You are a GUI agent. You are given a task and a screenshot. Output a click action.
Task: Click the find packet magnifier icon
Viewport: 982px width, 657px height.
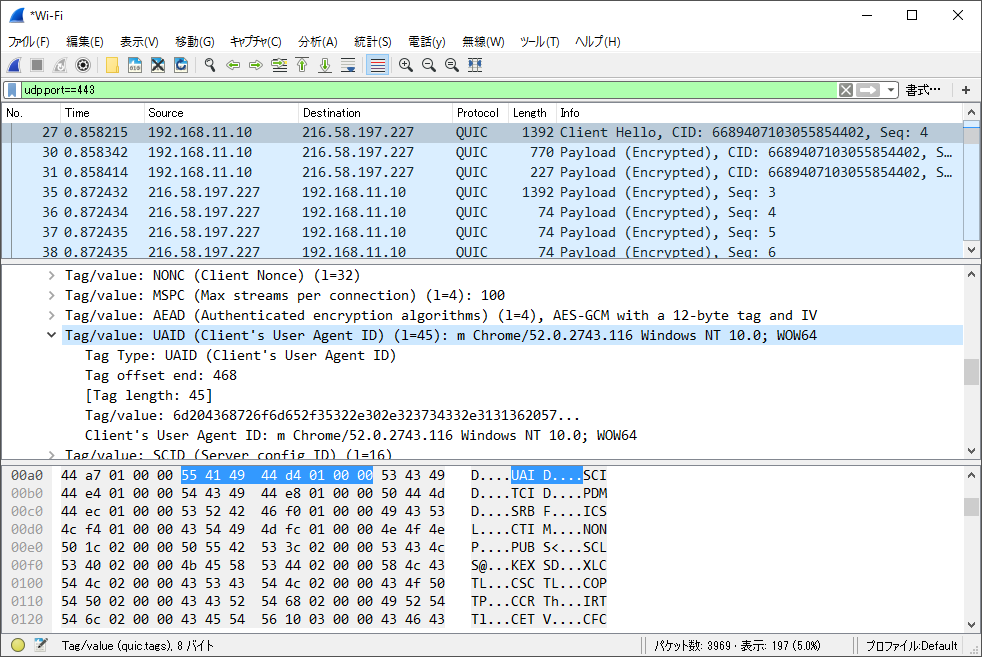[210, 65]
